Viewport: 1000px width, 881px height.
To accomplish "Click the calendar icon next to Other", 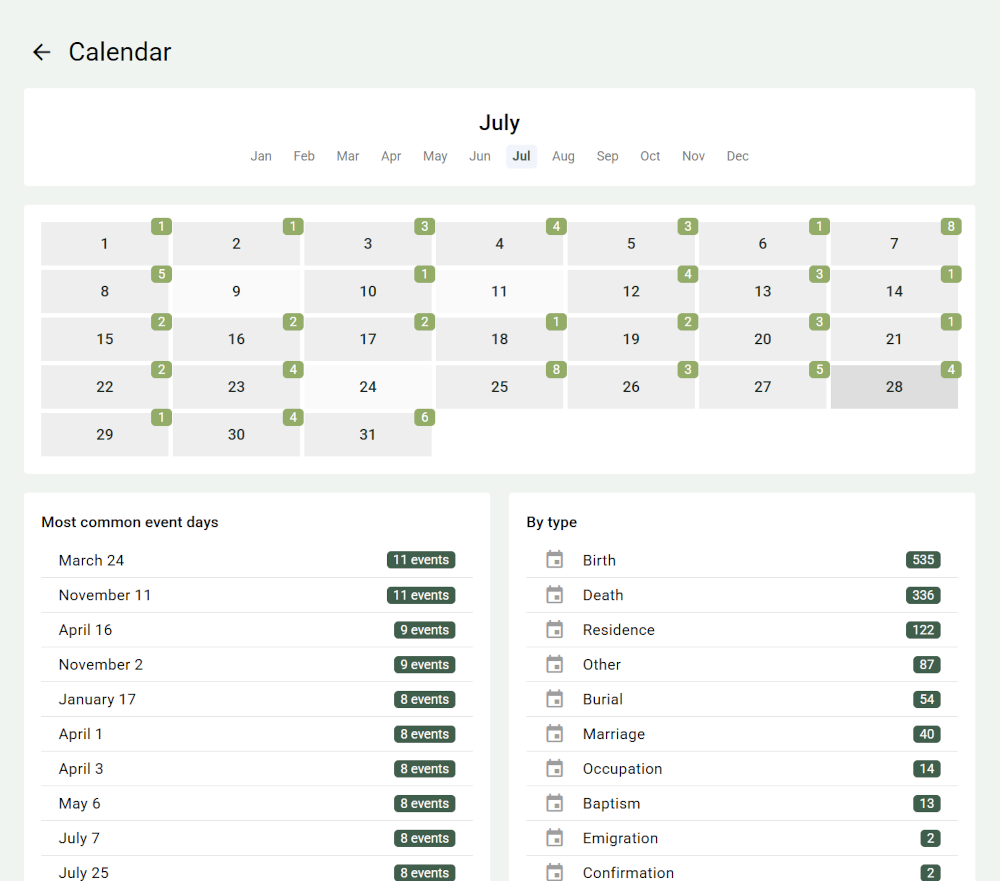I will [555, 664].
